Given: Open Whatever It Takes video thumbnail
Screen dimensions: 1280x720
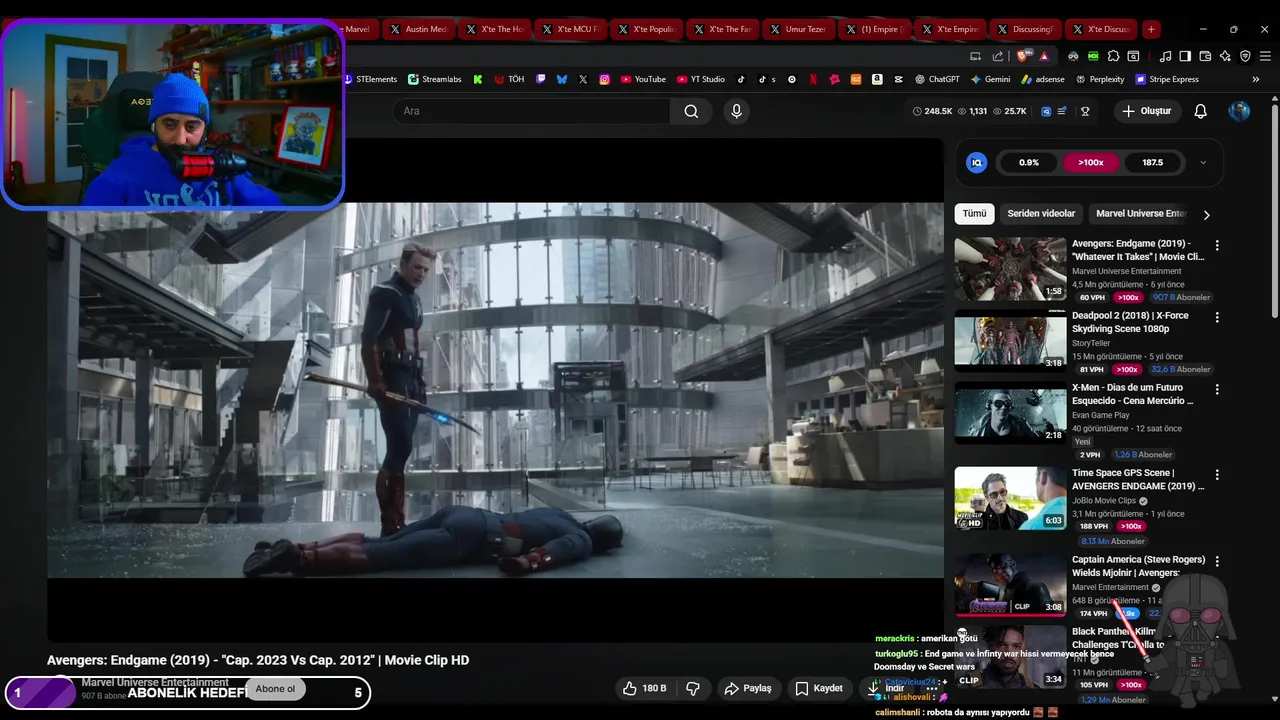Looking at the screenshot, I should tap(1010, 269).
